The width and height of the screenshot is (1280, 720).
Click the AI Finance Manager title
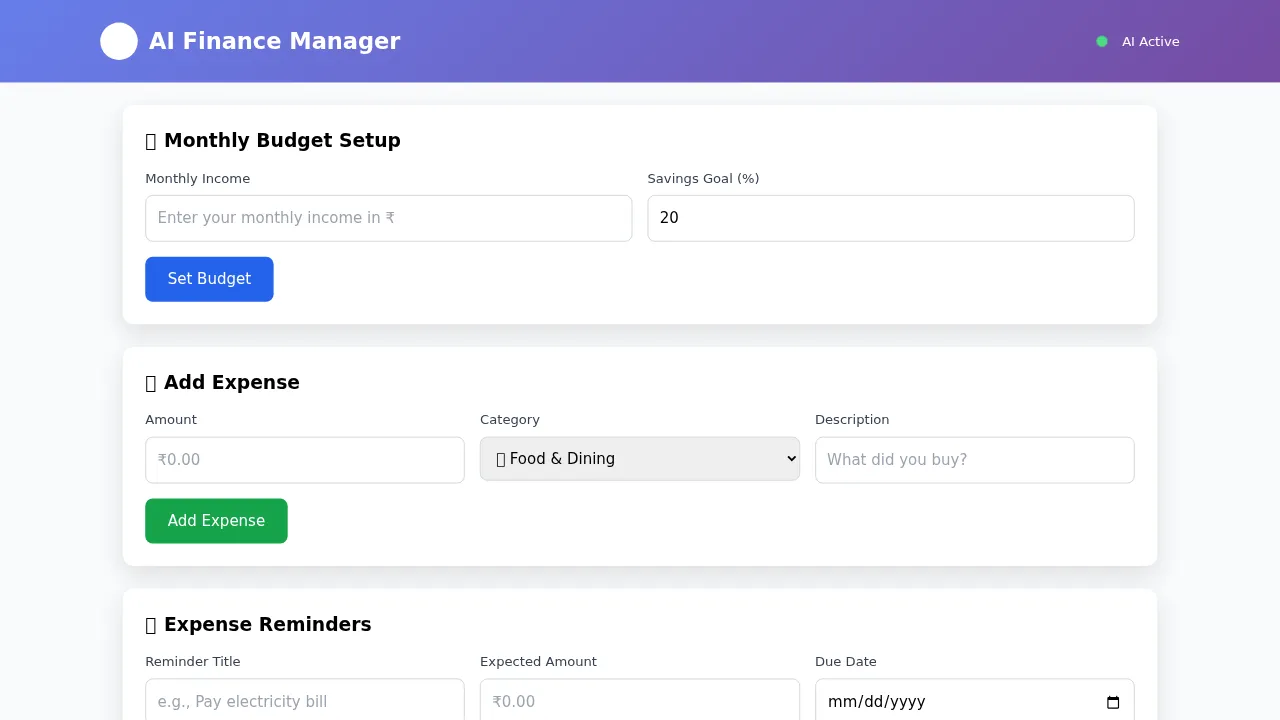coord(274,41)
